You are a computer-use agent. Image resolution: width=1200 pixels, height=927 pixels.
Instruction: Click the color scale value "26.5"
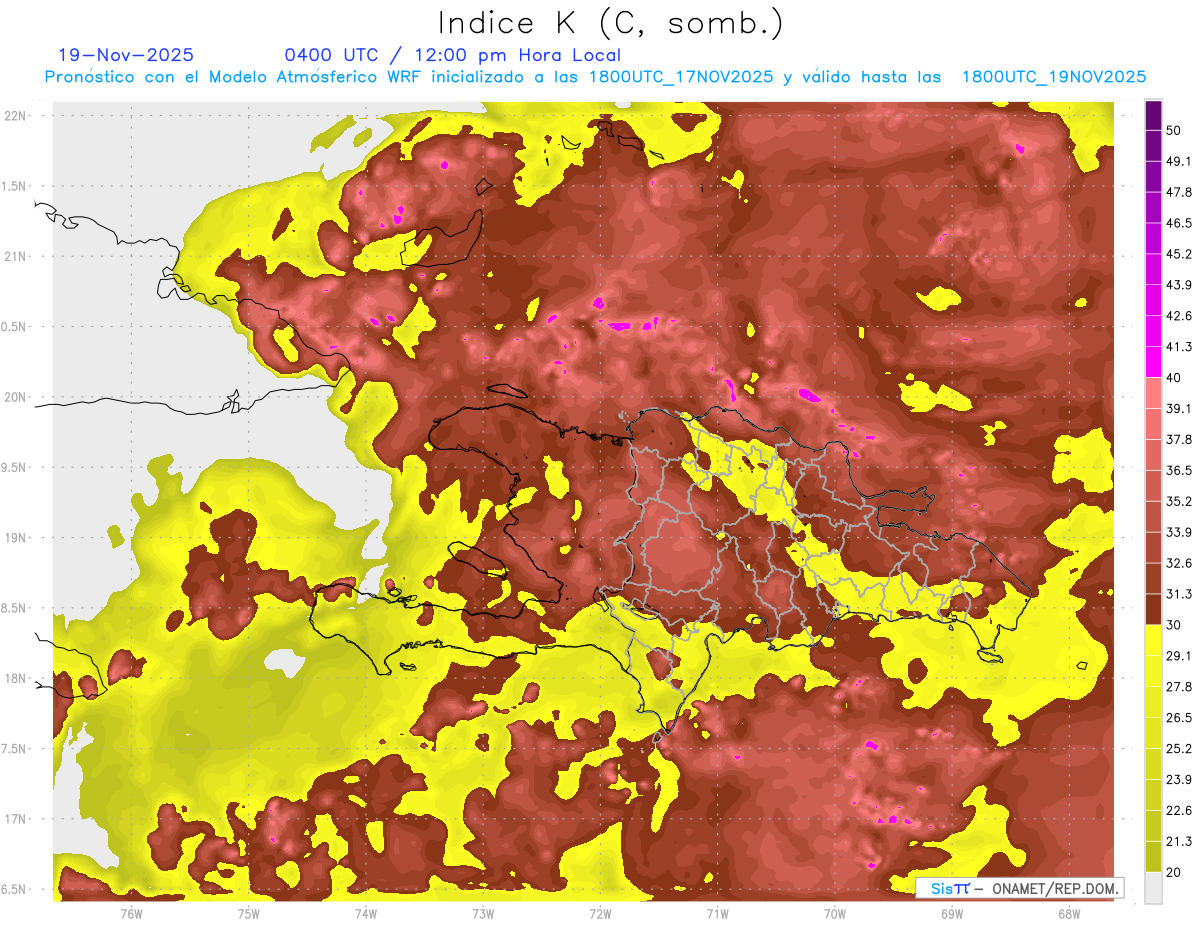[x=1179, y=718]
